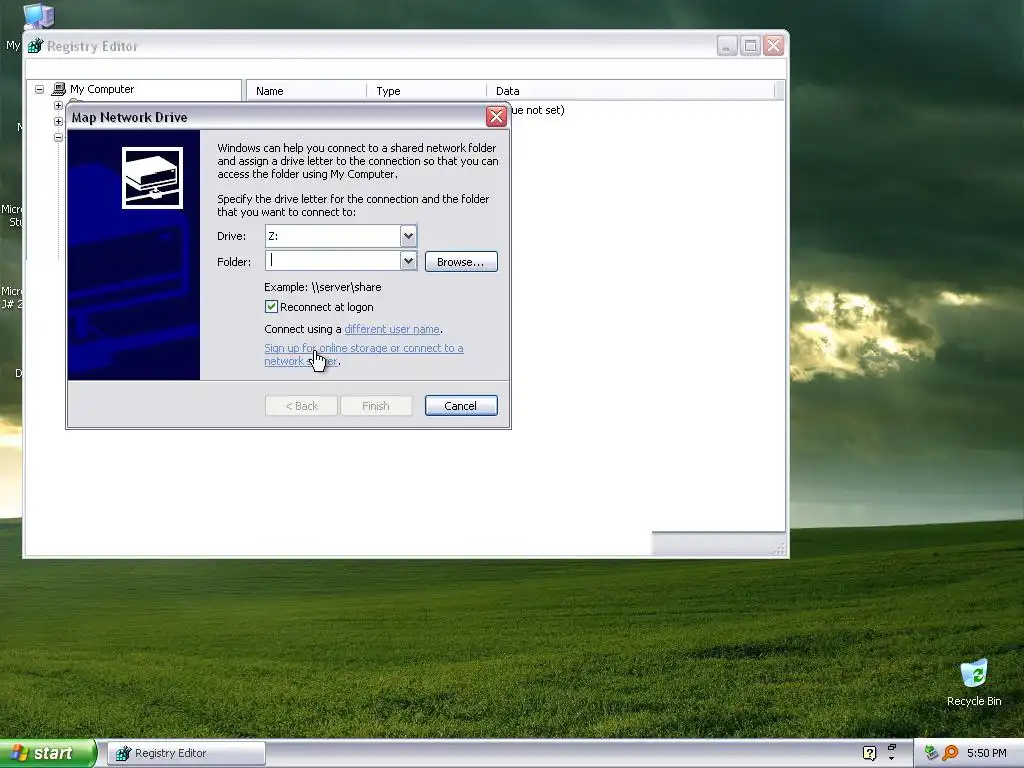Click the Browse... button
Screen dimensions: 1024x768
461,262
